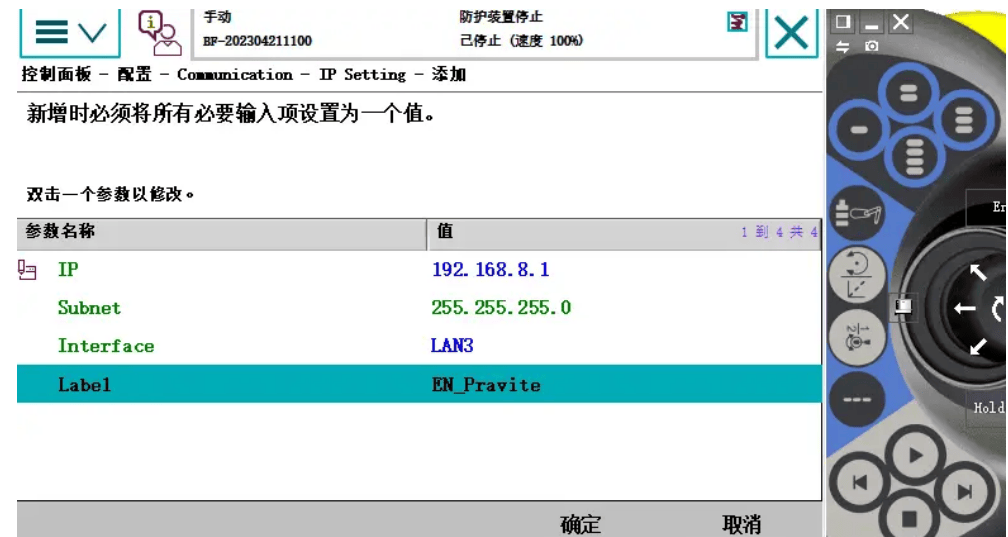This screenshot has height=537, width=1008.
Task: Click the joystick down-left arrow
Action: [x=978, y=346]
